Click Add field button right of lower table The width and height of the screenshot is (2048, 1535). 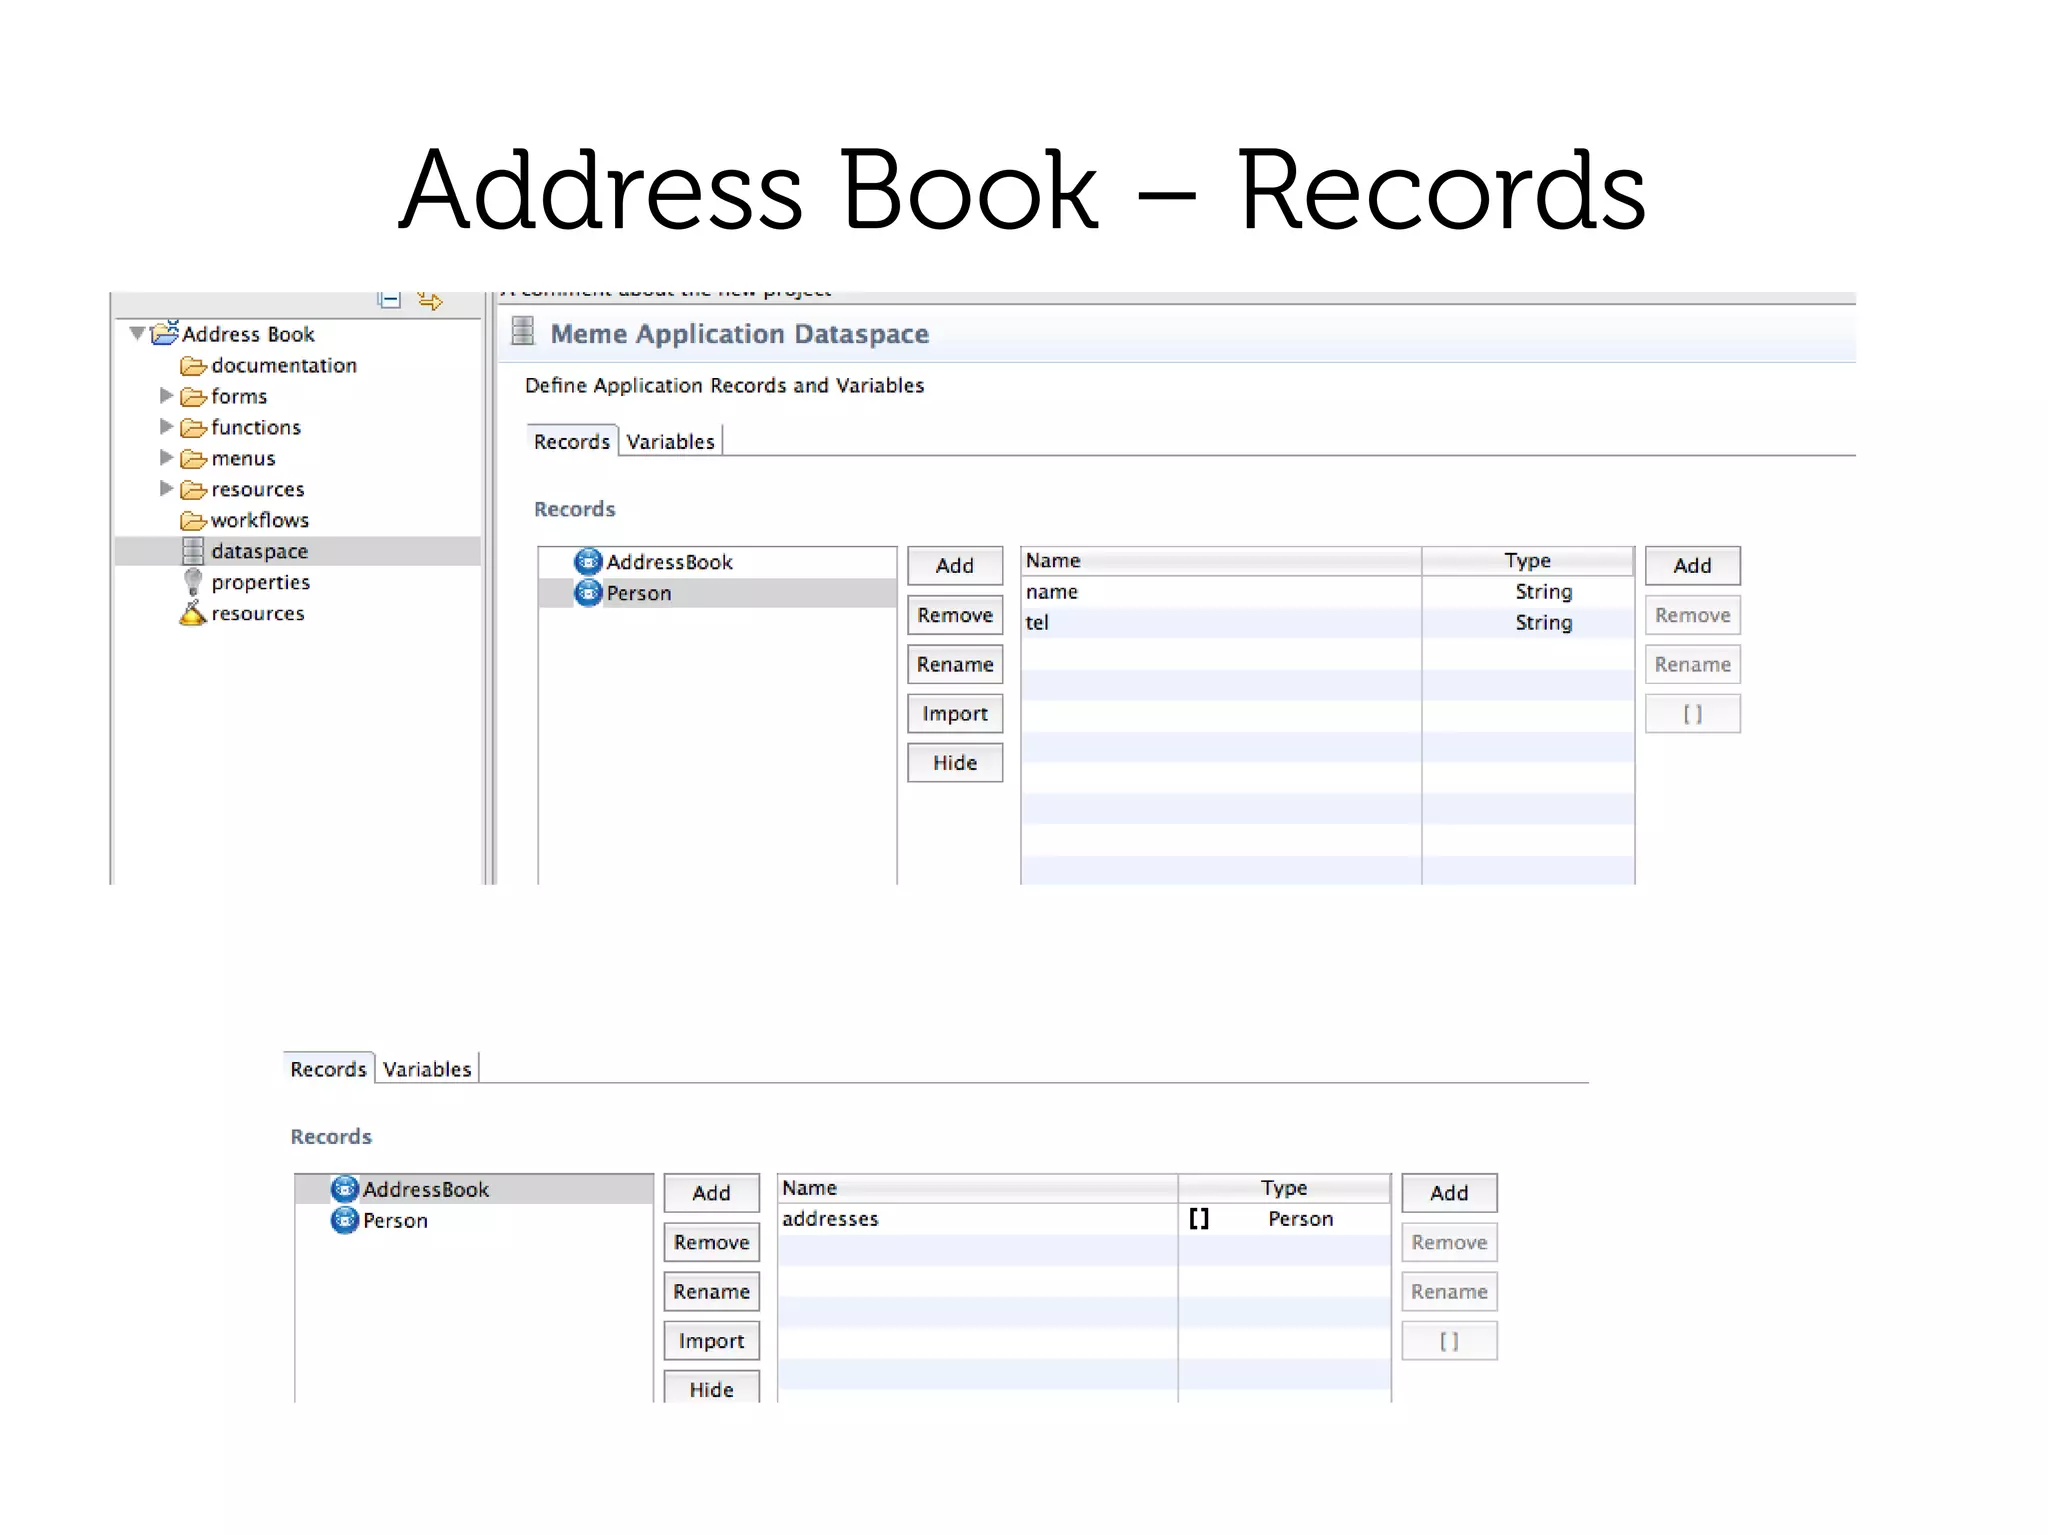[x=1450, y=1193]
